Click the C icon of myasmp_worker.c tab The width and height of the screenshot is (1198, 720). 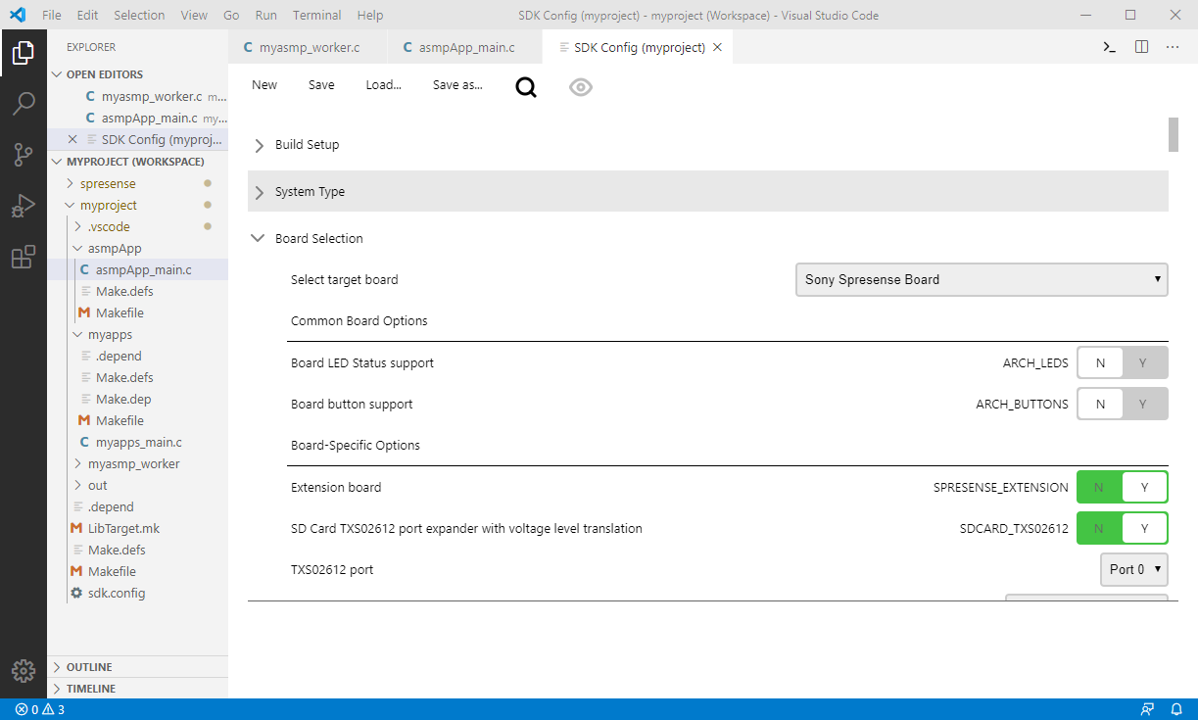click(x=248, y=47)
